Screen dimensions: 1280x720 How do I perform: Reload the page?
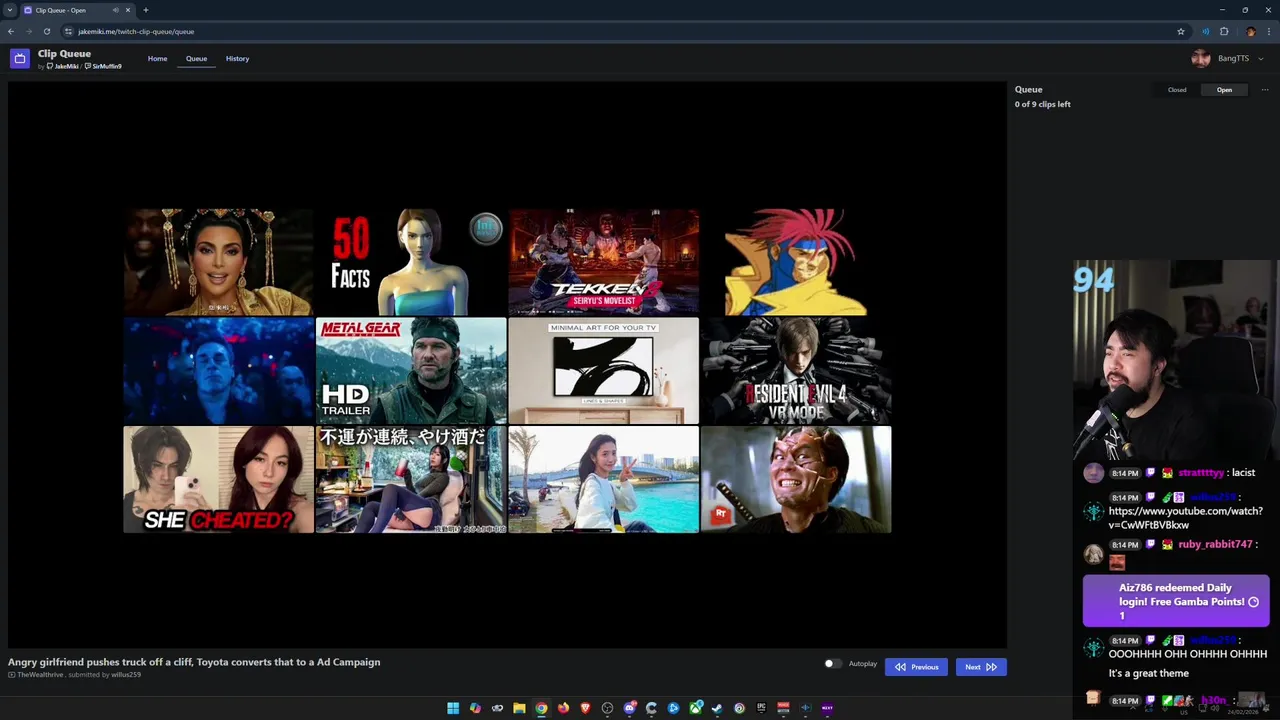coord(46,31)
